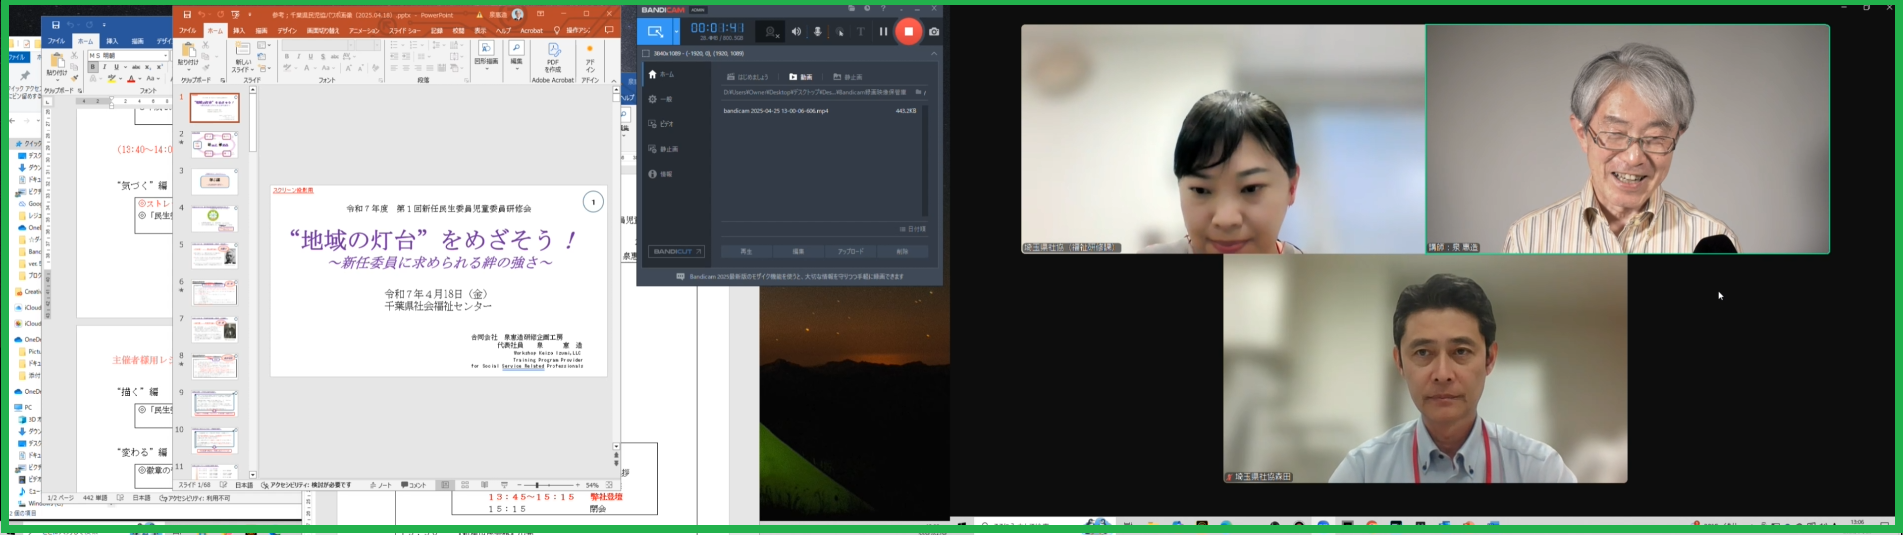This screenshot has height=535, width=1903.
Task: Toggle Underline in Word ribbon
Action: point(116,67)
